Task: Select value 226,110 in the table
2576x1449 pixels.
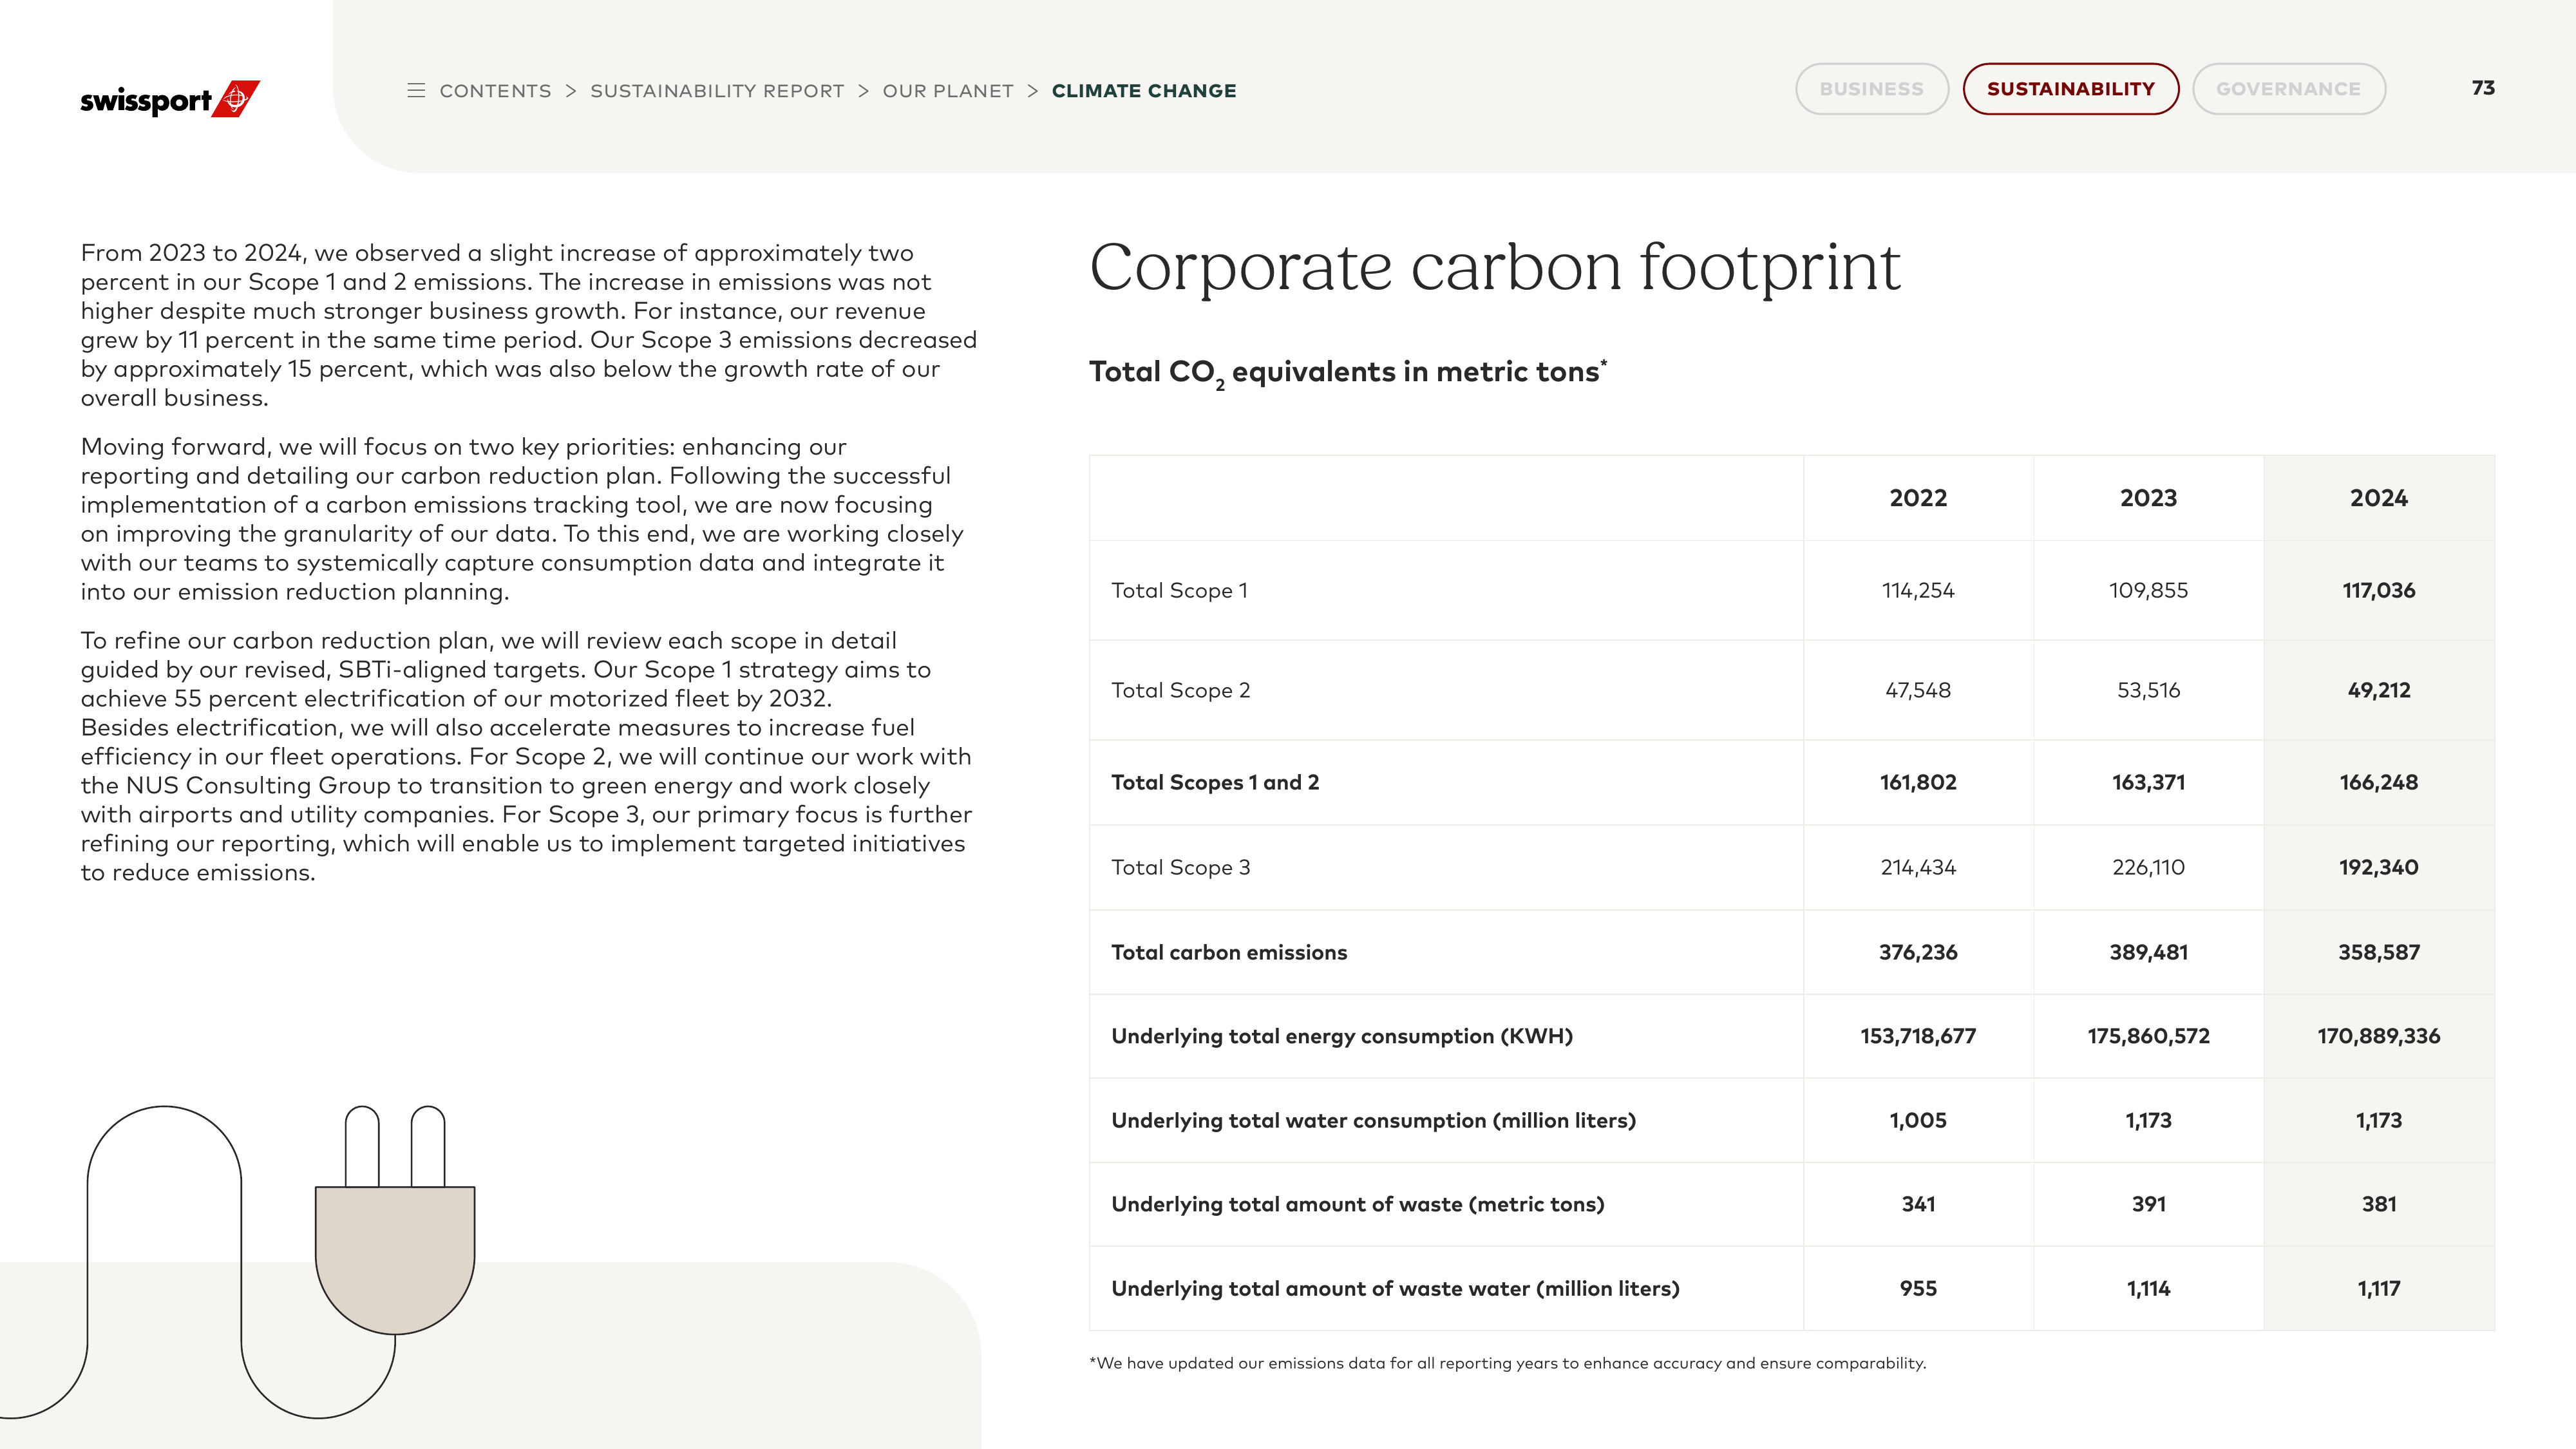Action: tap(2148, 868)
